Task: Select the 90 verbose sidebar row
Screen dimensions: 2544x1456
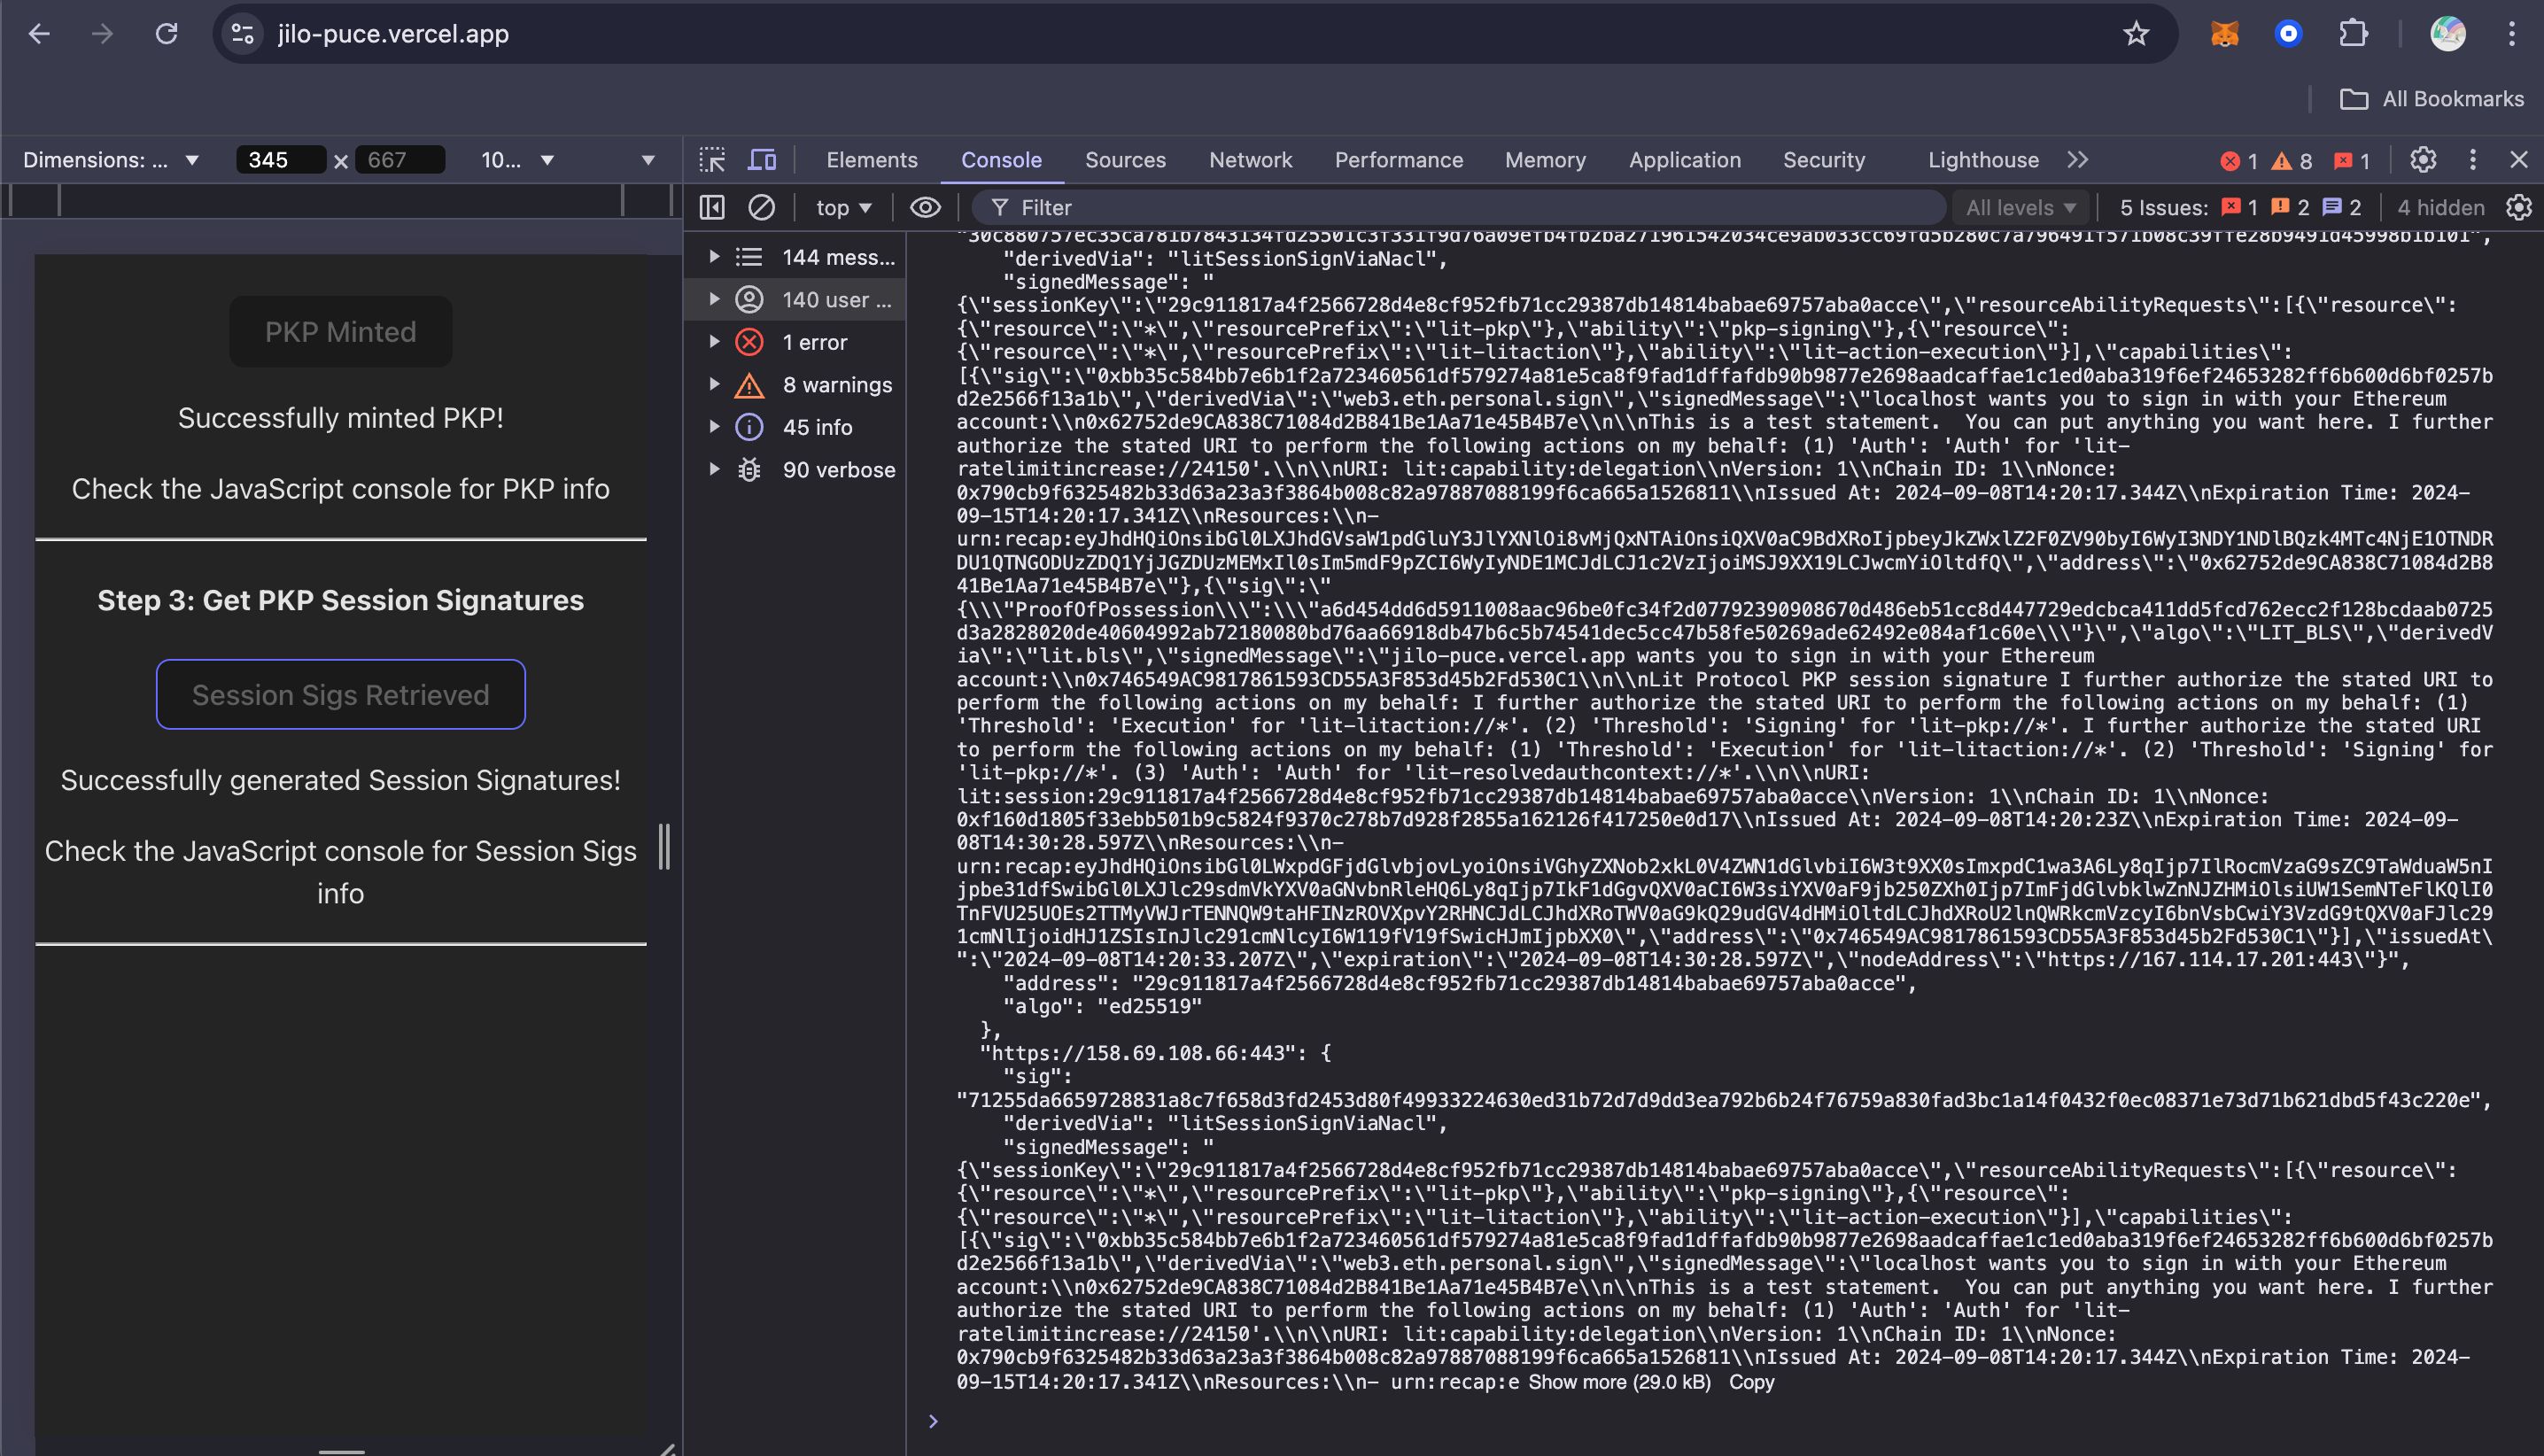Action: pos(795,469)
